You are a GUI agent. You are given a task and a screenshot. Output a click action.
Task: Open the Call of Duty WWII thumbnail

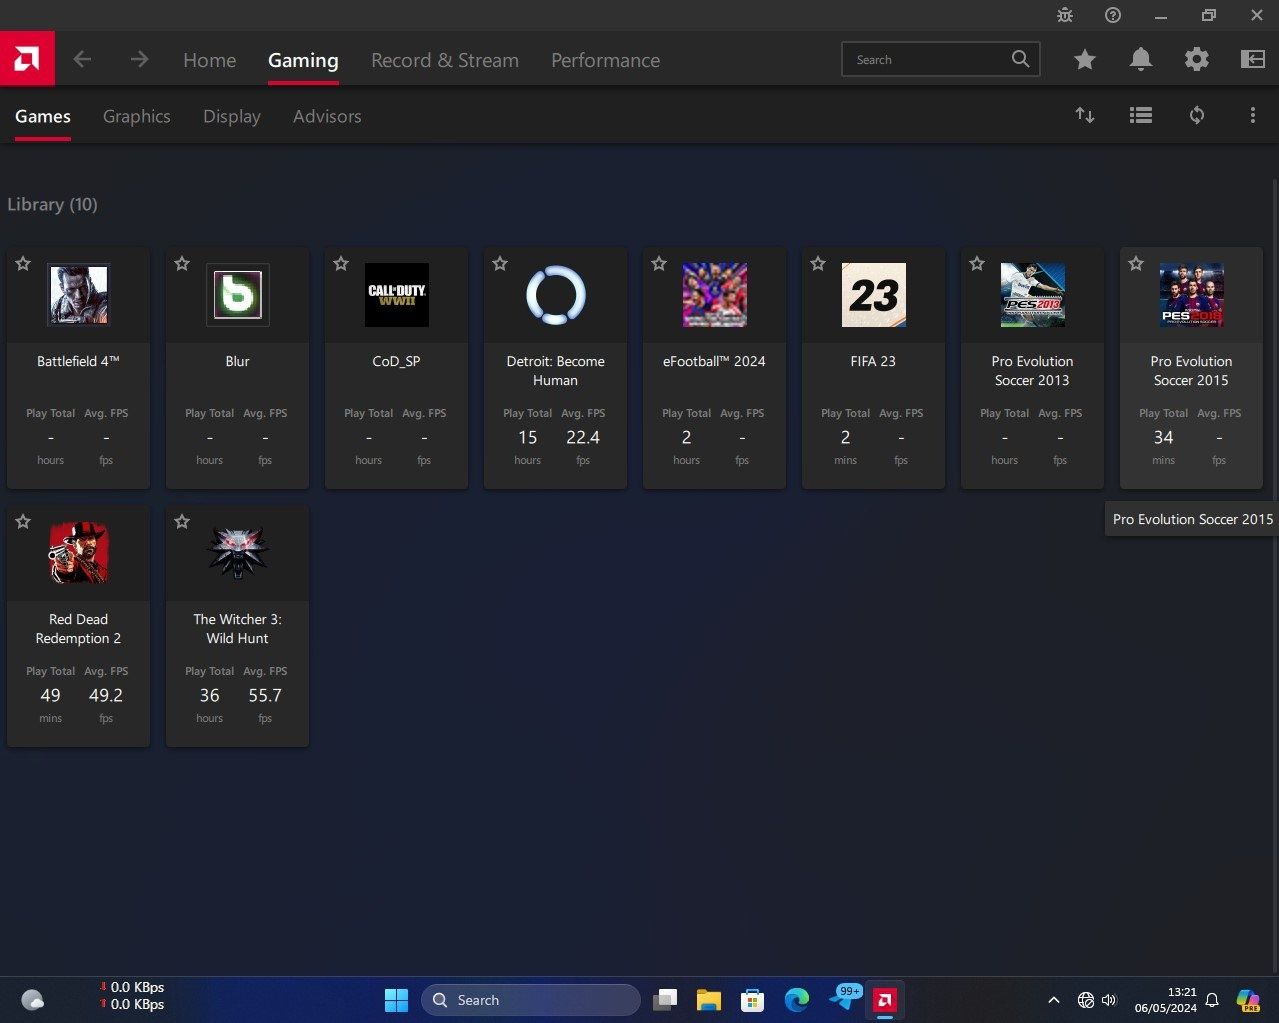pyautogui.click(x=396, y=295)
